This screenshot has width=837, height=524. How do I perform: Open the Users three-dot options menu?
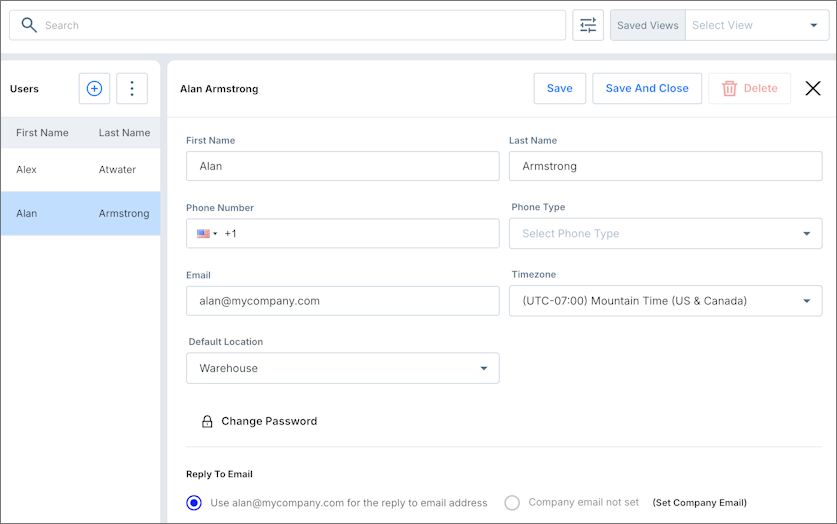132,89
